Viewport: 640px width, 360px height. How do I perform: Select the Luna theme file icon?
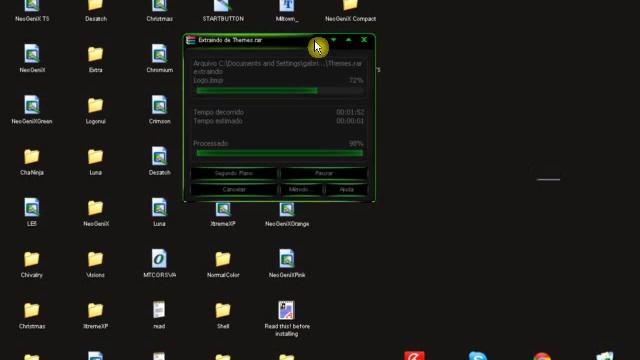pos(159,208)
